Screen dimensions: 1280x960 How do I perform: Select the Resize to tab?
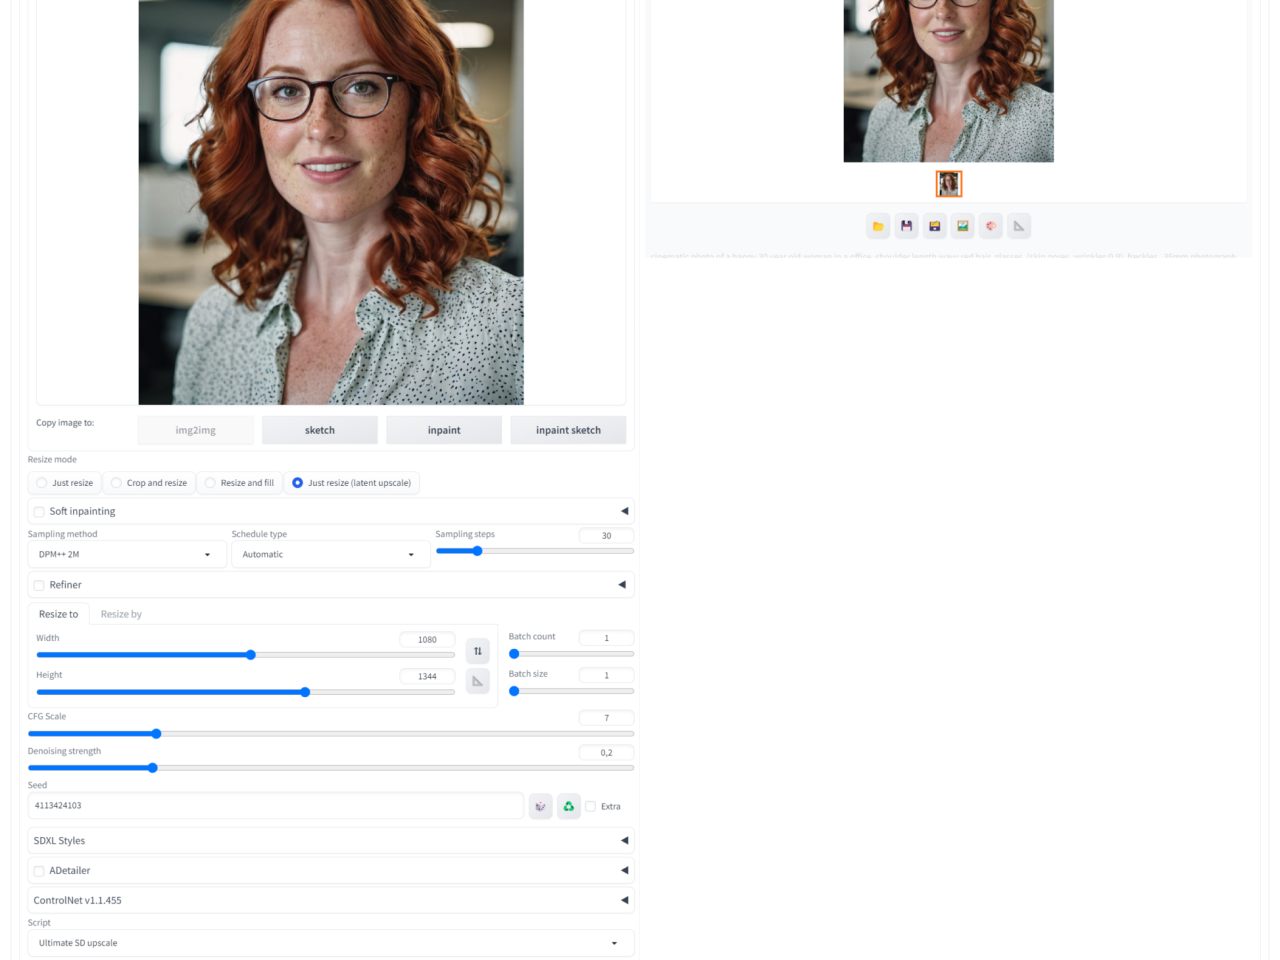tap(58, 614)
